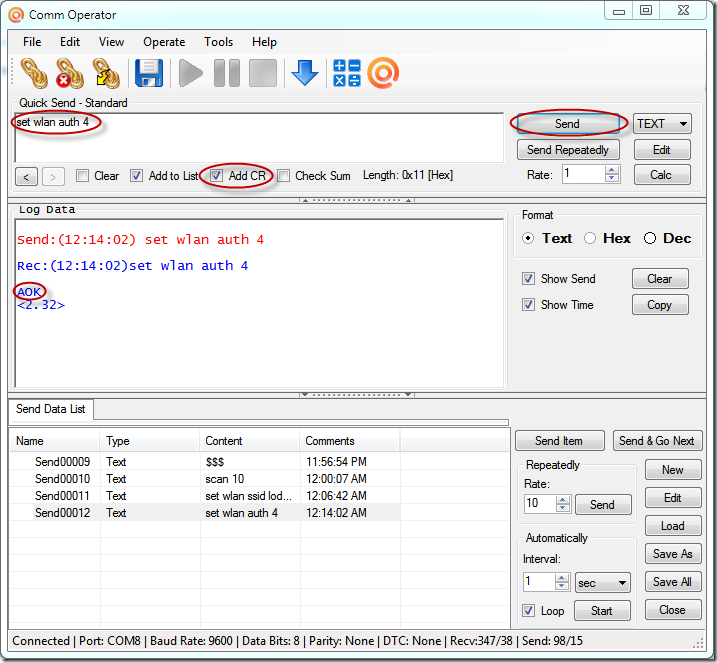
Task: Click the Load button
Action: click(673, 526)
